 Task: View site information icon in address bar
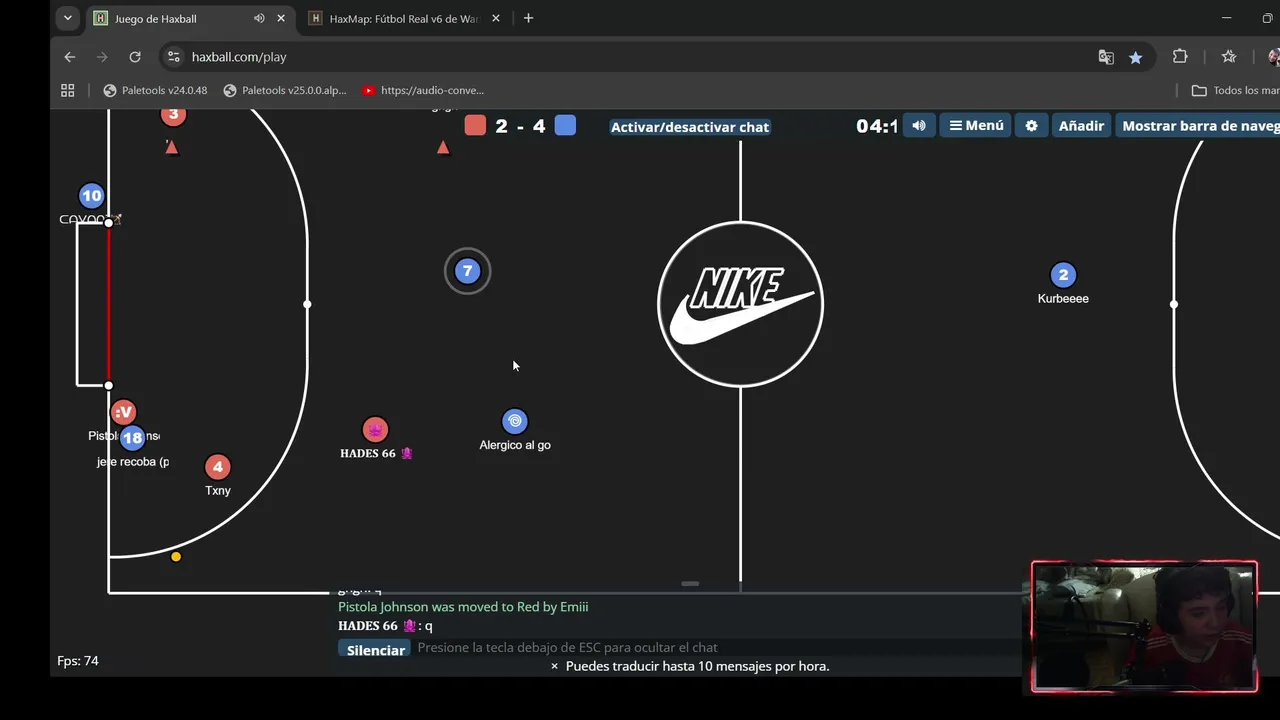click(174, 57)
